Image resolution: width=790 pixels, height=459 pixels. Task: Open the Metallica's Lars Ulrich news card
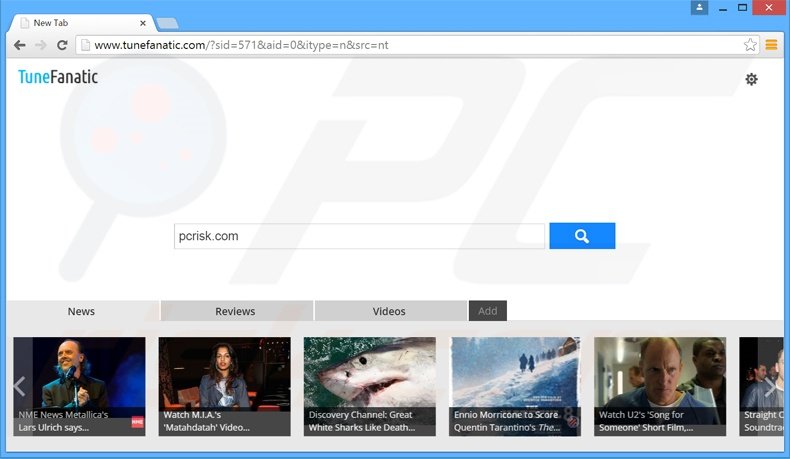pos(79,386)
